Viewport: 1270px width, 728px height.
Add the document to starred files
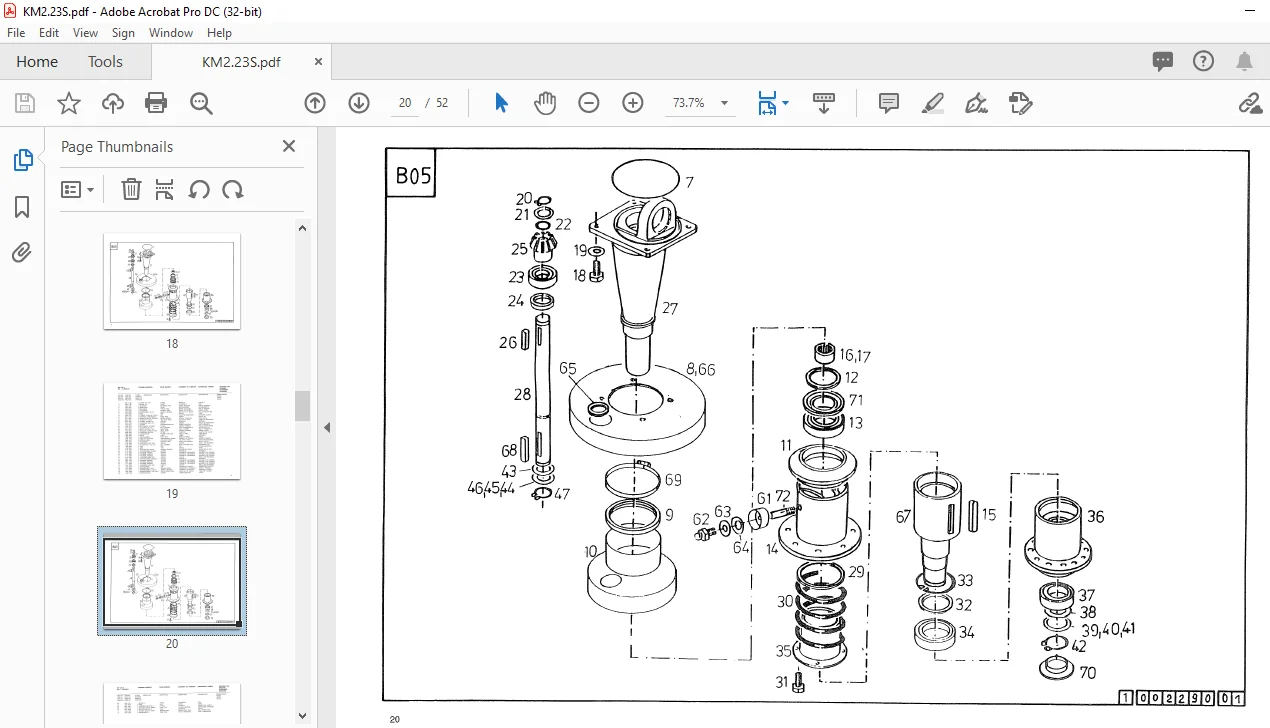coord(68,103)
